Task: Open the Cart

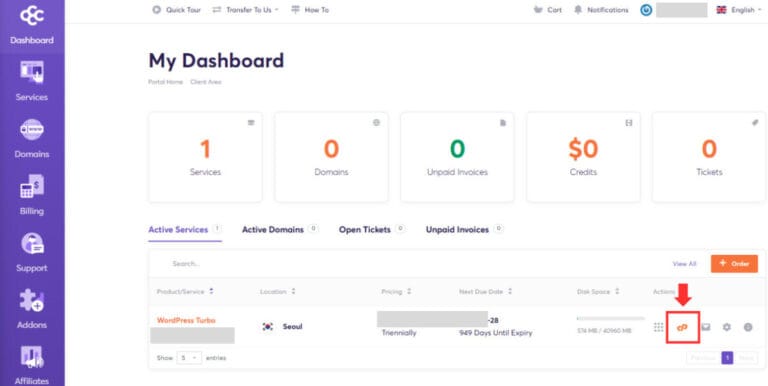Action: click(x=548, y=10)
